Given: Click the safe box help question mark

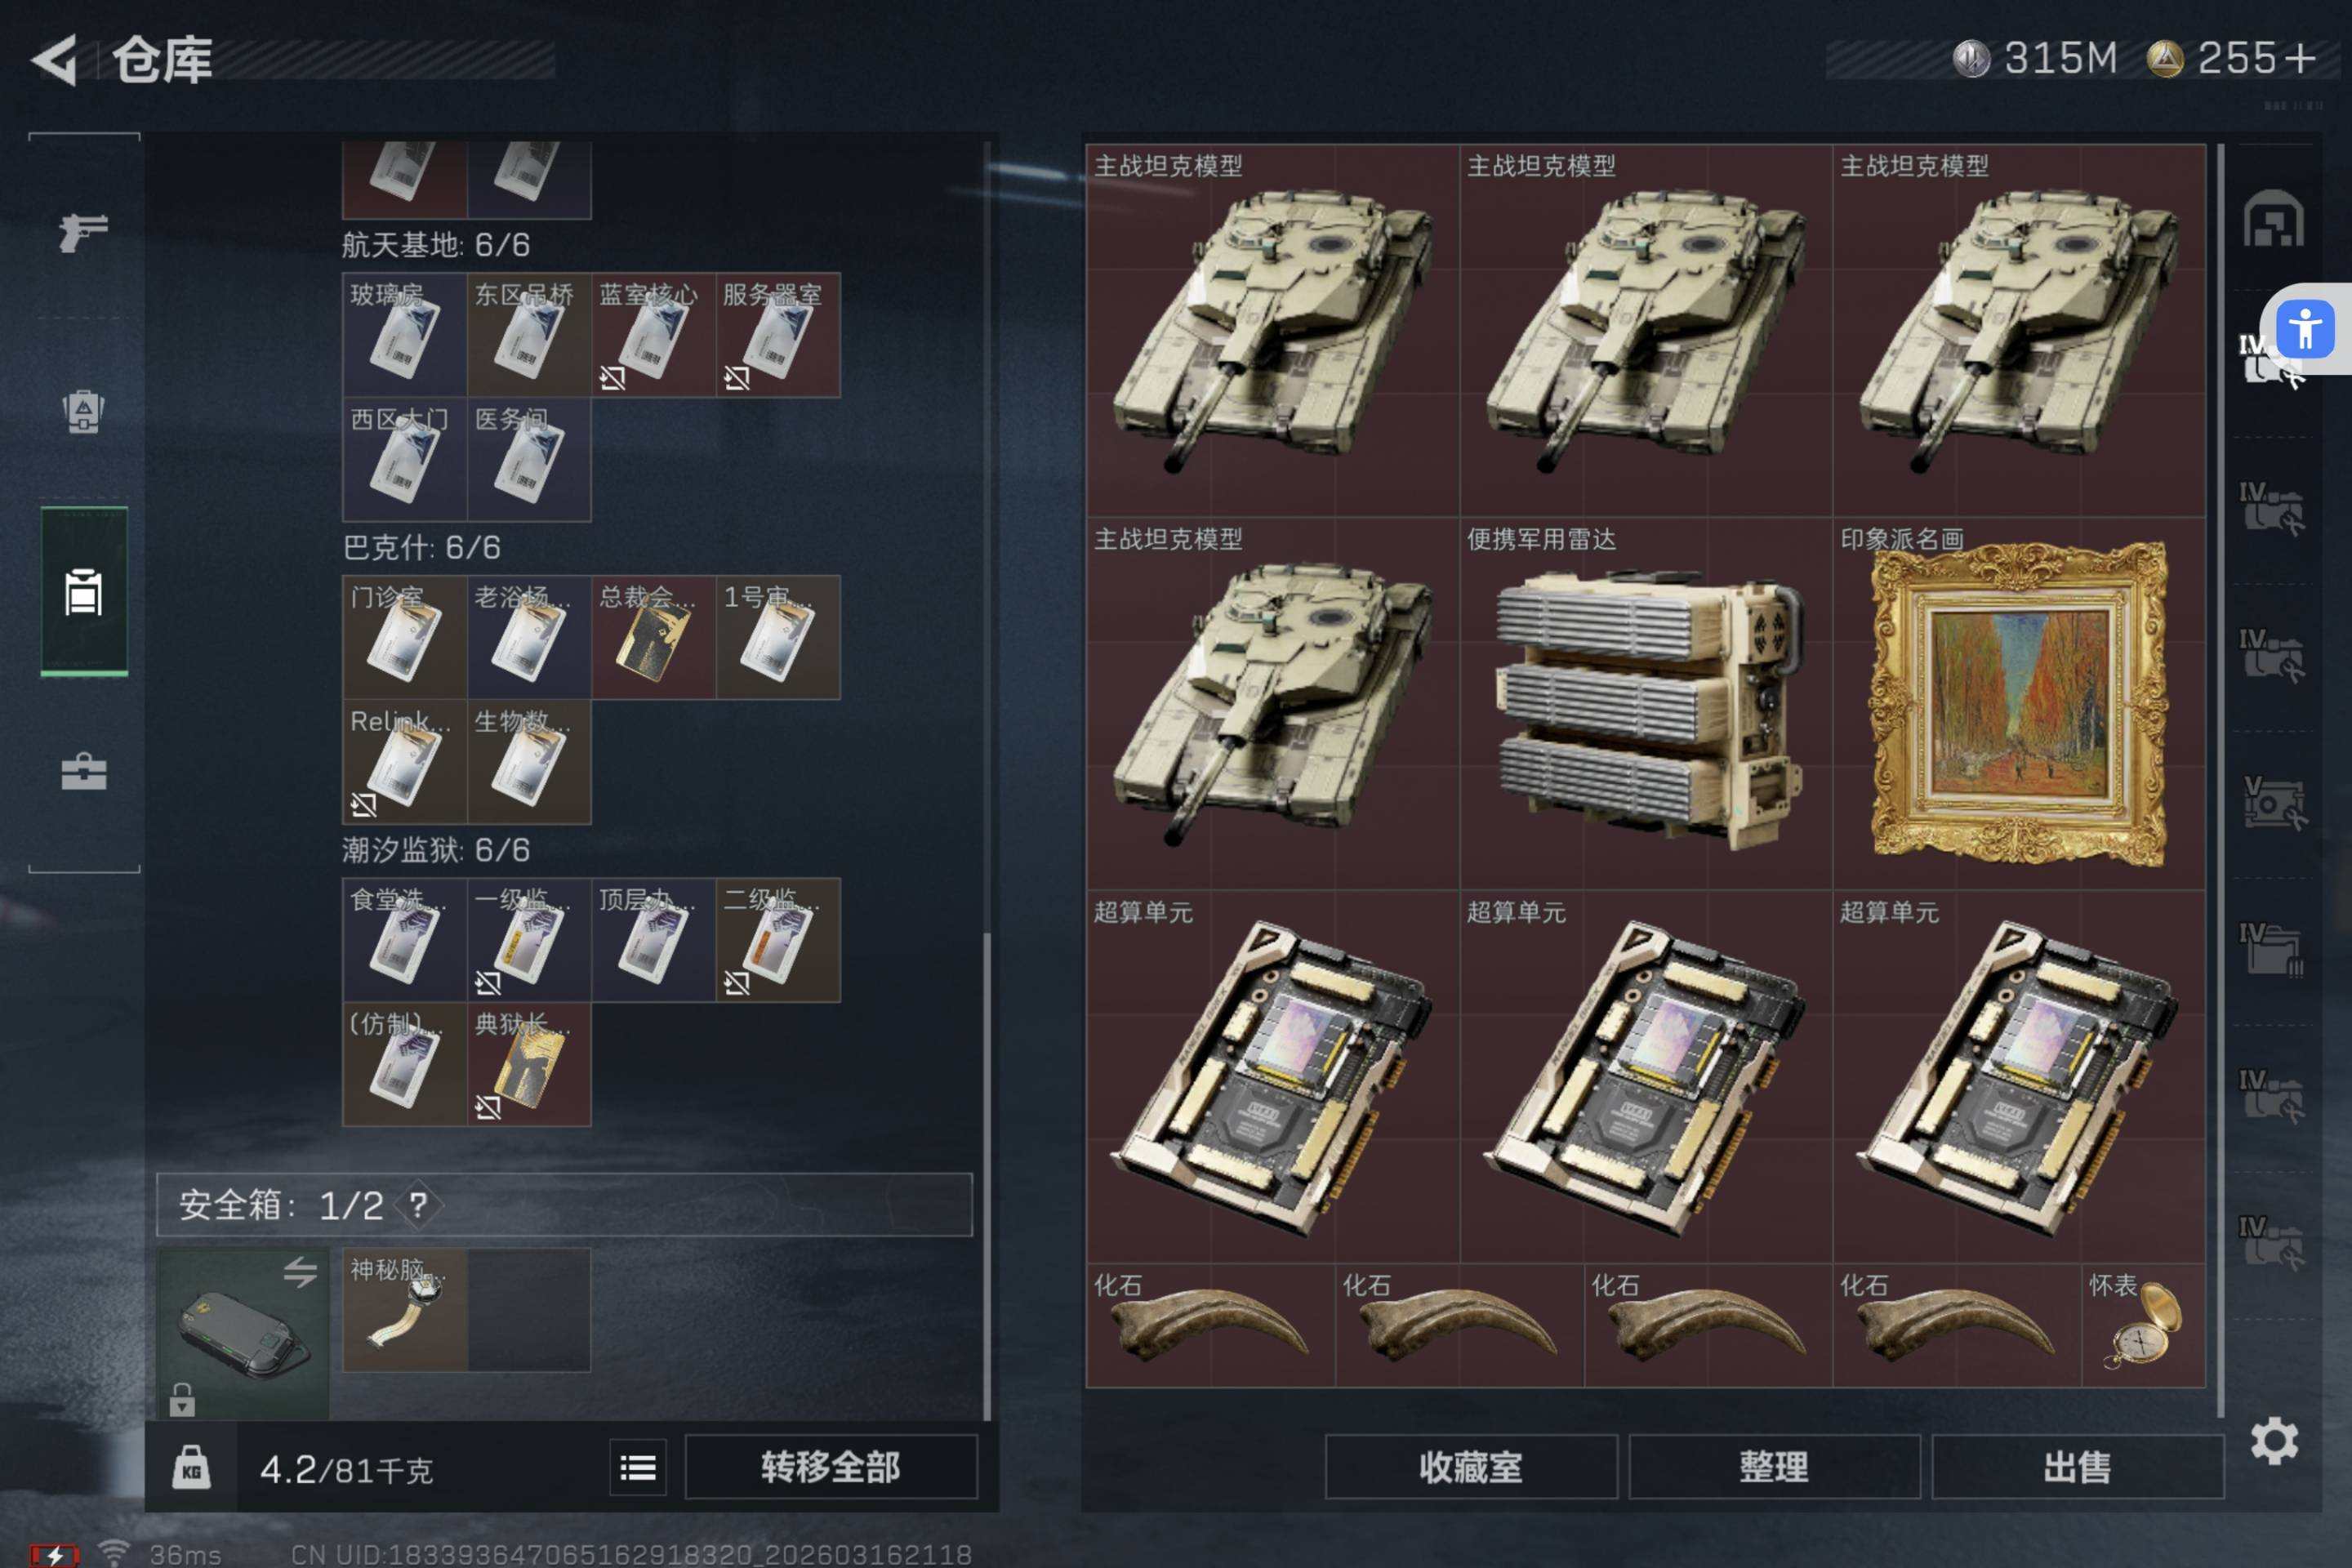Looking at the screenshot, I should click(x=418, y=1204).
